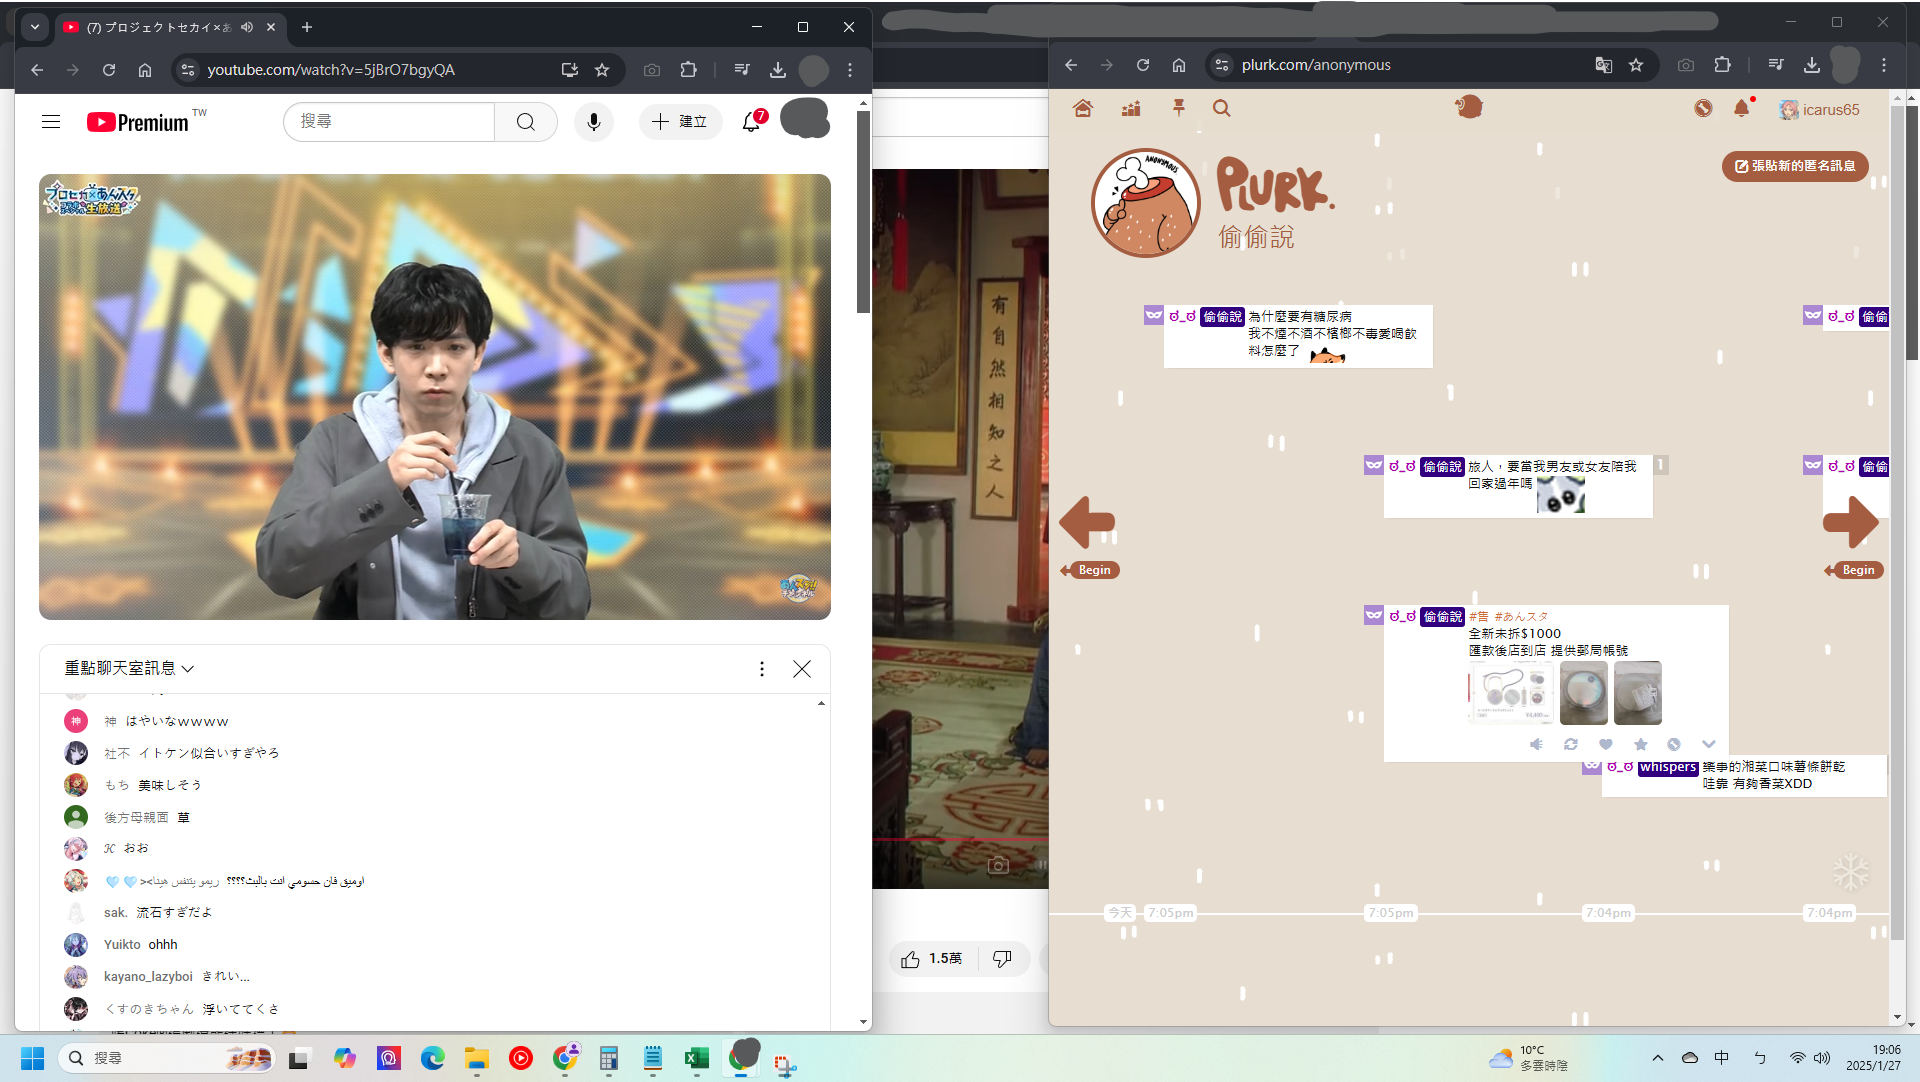Click the 建立 create button
The image size is (1920, 1082).
click(x=680, y=122)
